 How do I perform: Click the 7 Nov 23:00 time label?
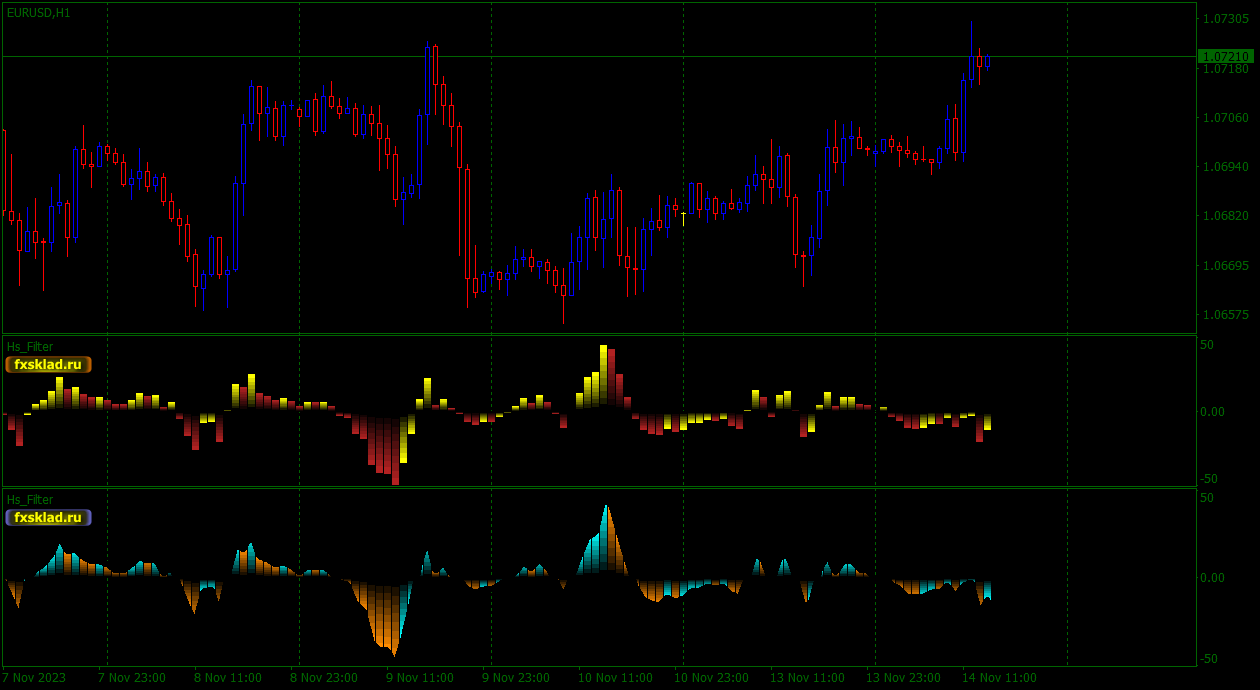132,678
